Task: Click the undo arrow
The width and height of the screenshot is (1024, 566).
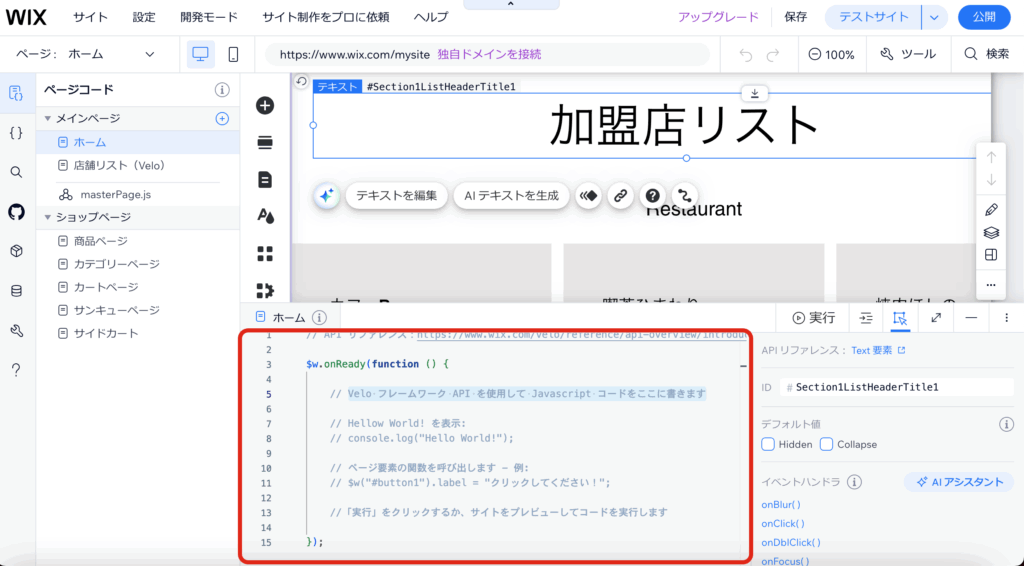Action: point(746,55)
